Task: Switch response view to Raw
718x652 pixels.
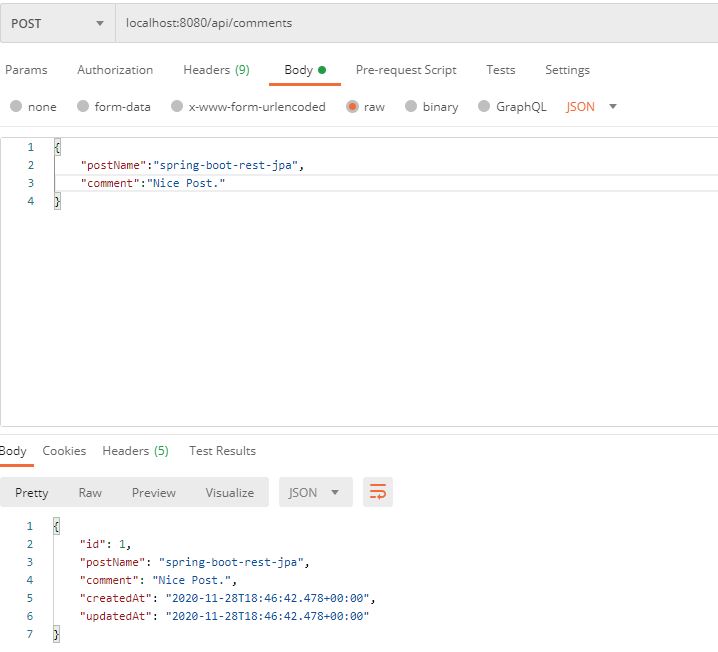Action: tap(90, 493)
